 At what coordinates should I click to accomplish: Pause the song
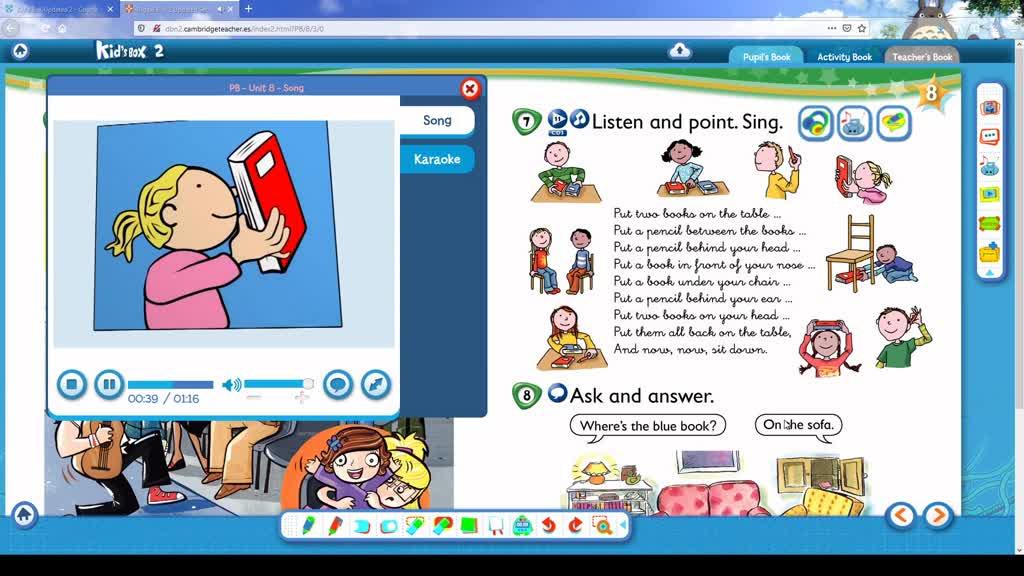pyautogui.click(x=109, y=385)
